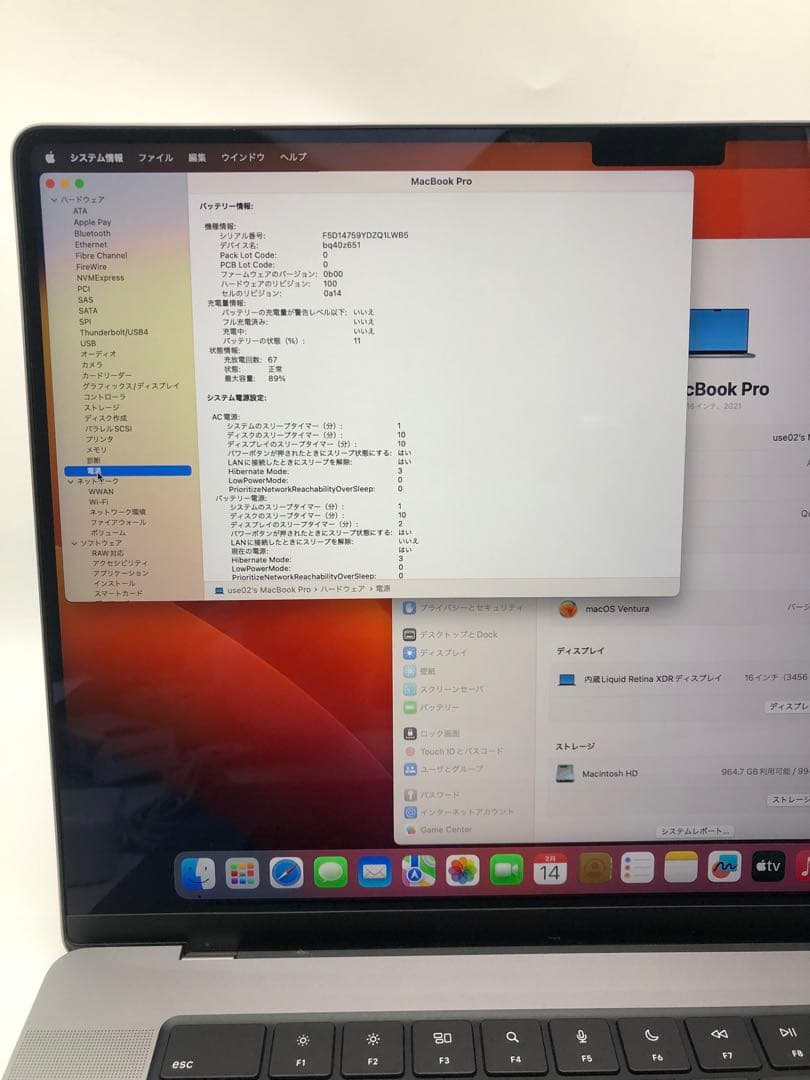Select メモリ in the hardware list

coord(96,450)
